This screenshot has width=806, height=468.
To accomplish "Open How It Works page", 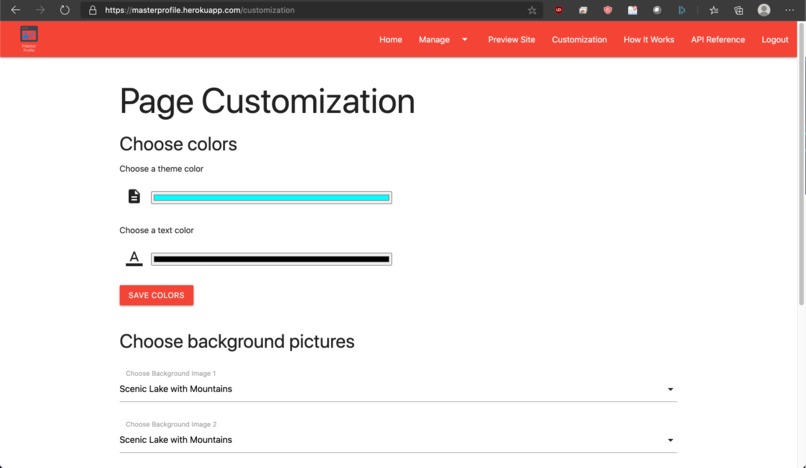I will [x=649, y=40].
